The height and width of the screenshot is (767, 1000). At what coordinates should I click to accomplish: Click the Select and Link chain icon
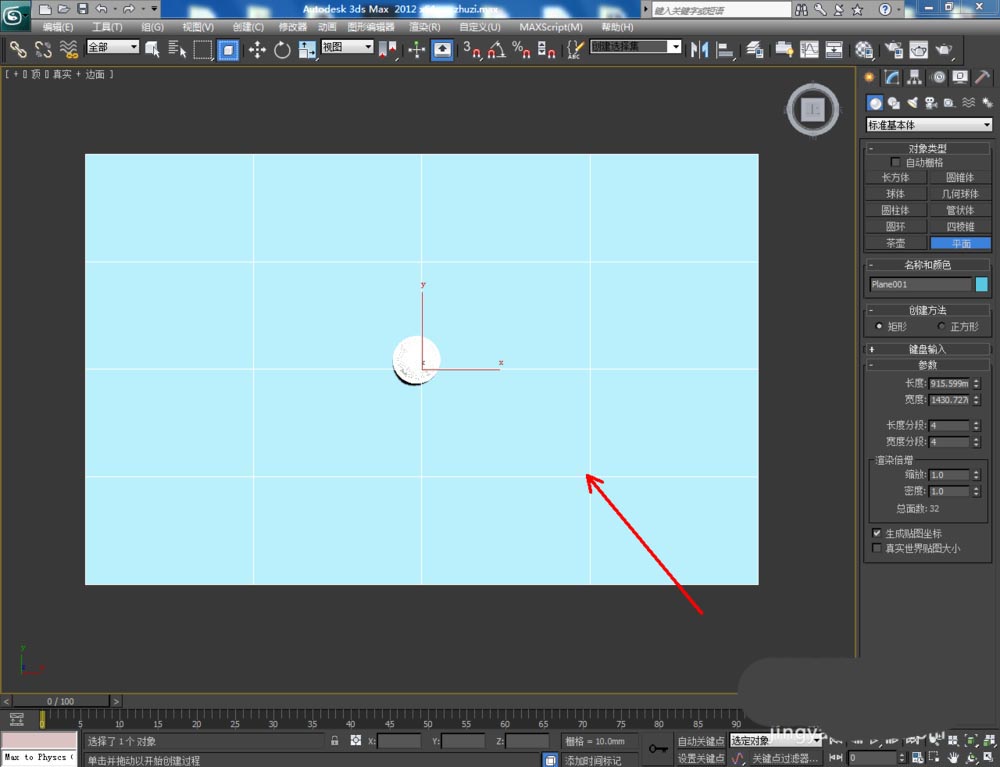18,49
